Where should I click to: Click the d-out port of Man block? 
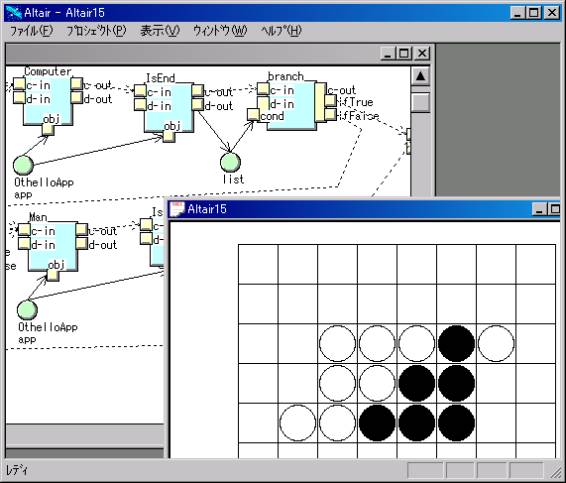point(82,243)
